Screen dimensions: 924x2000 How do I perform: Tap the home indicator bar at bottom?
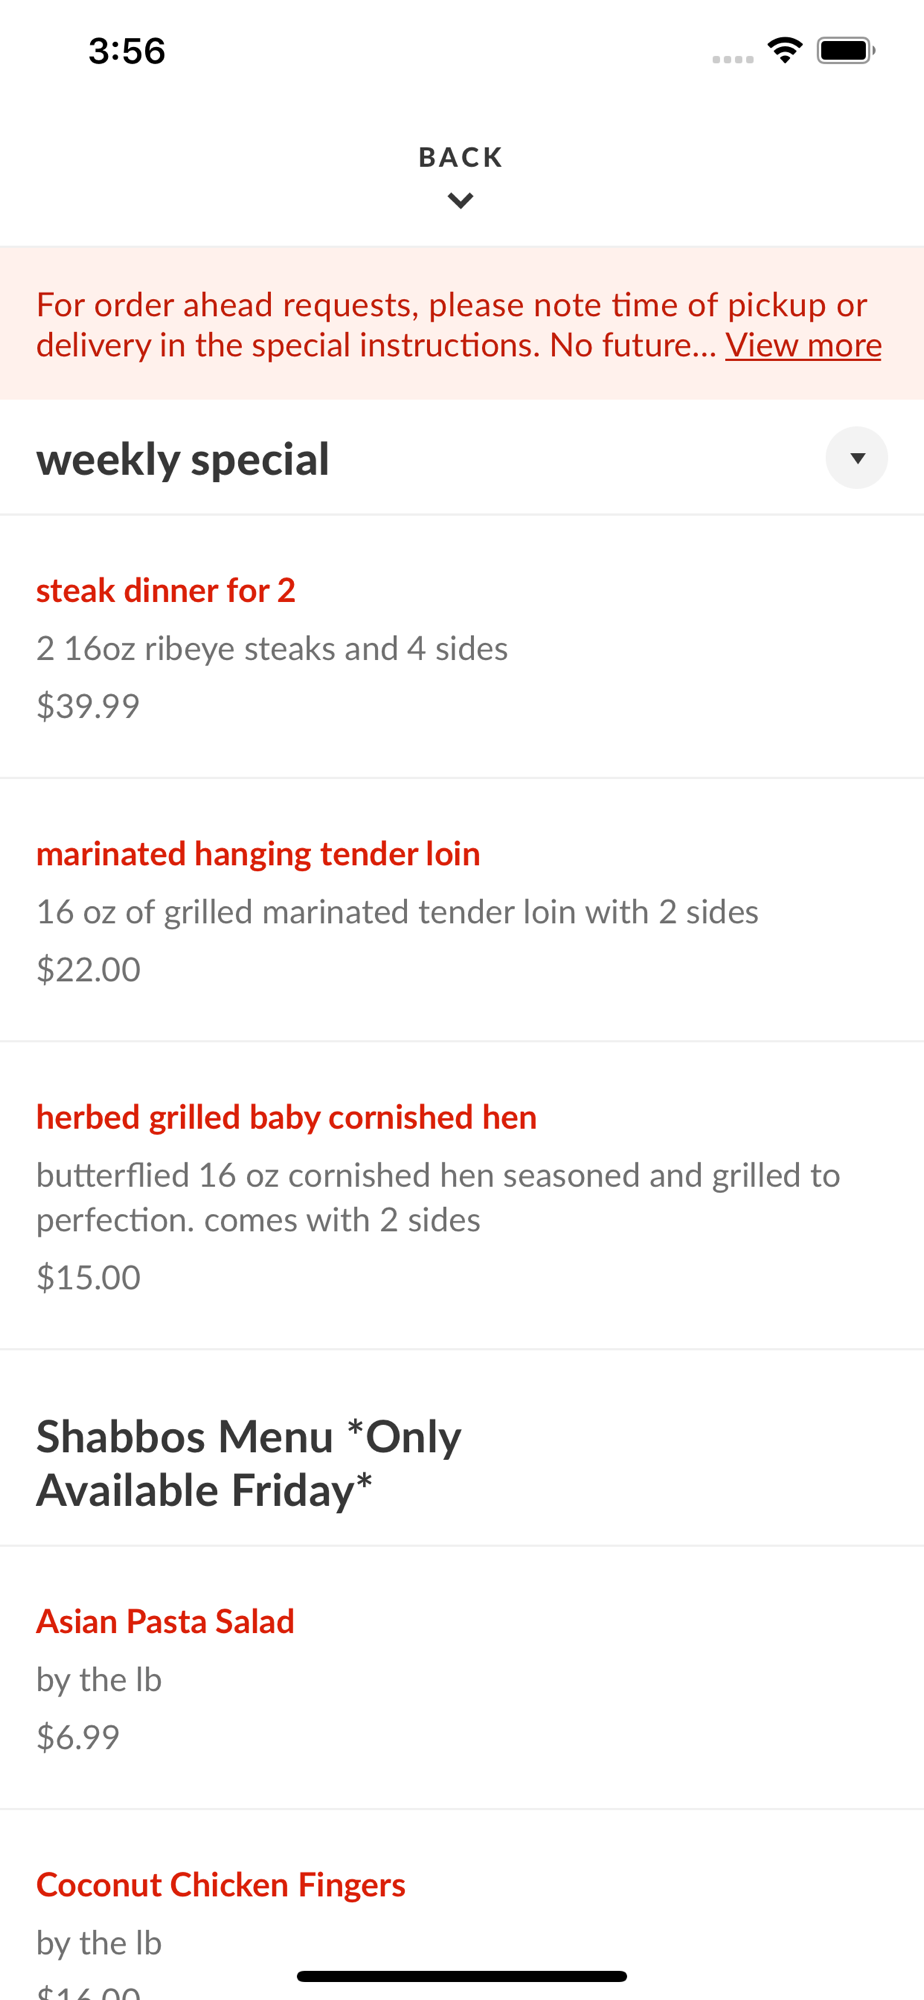click(x=462, y=1976)
